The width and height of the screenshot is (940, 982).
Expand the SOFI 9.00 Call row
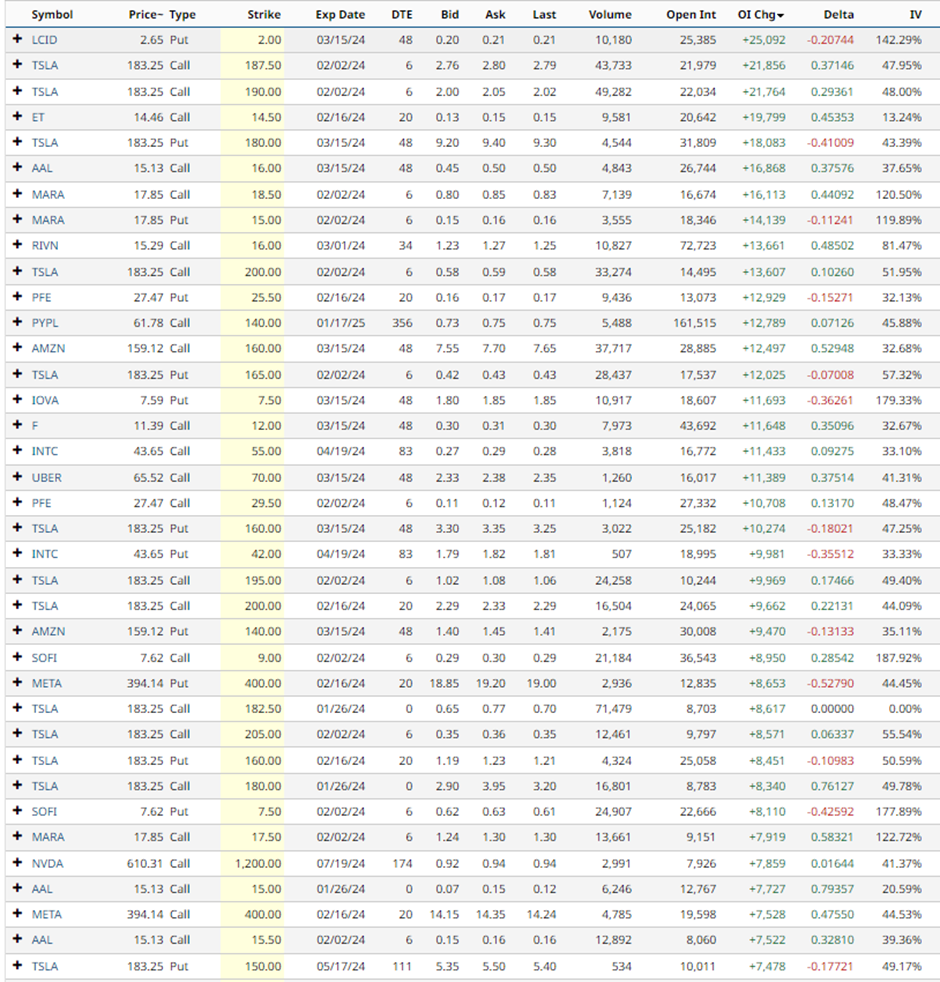[x=17, y=657]
